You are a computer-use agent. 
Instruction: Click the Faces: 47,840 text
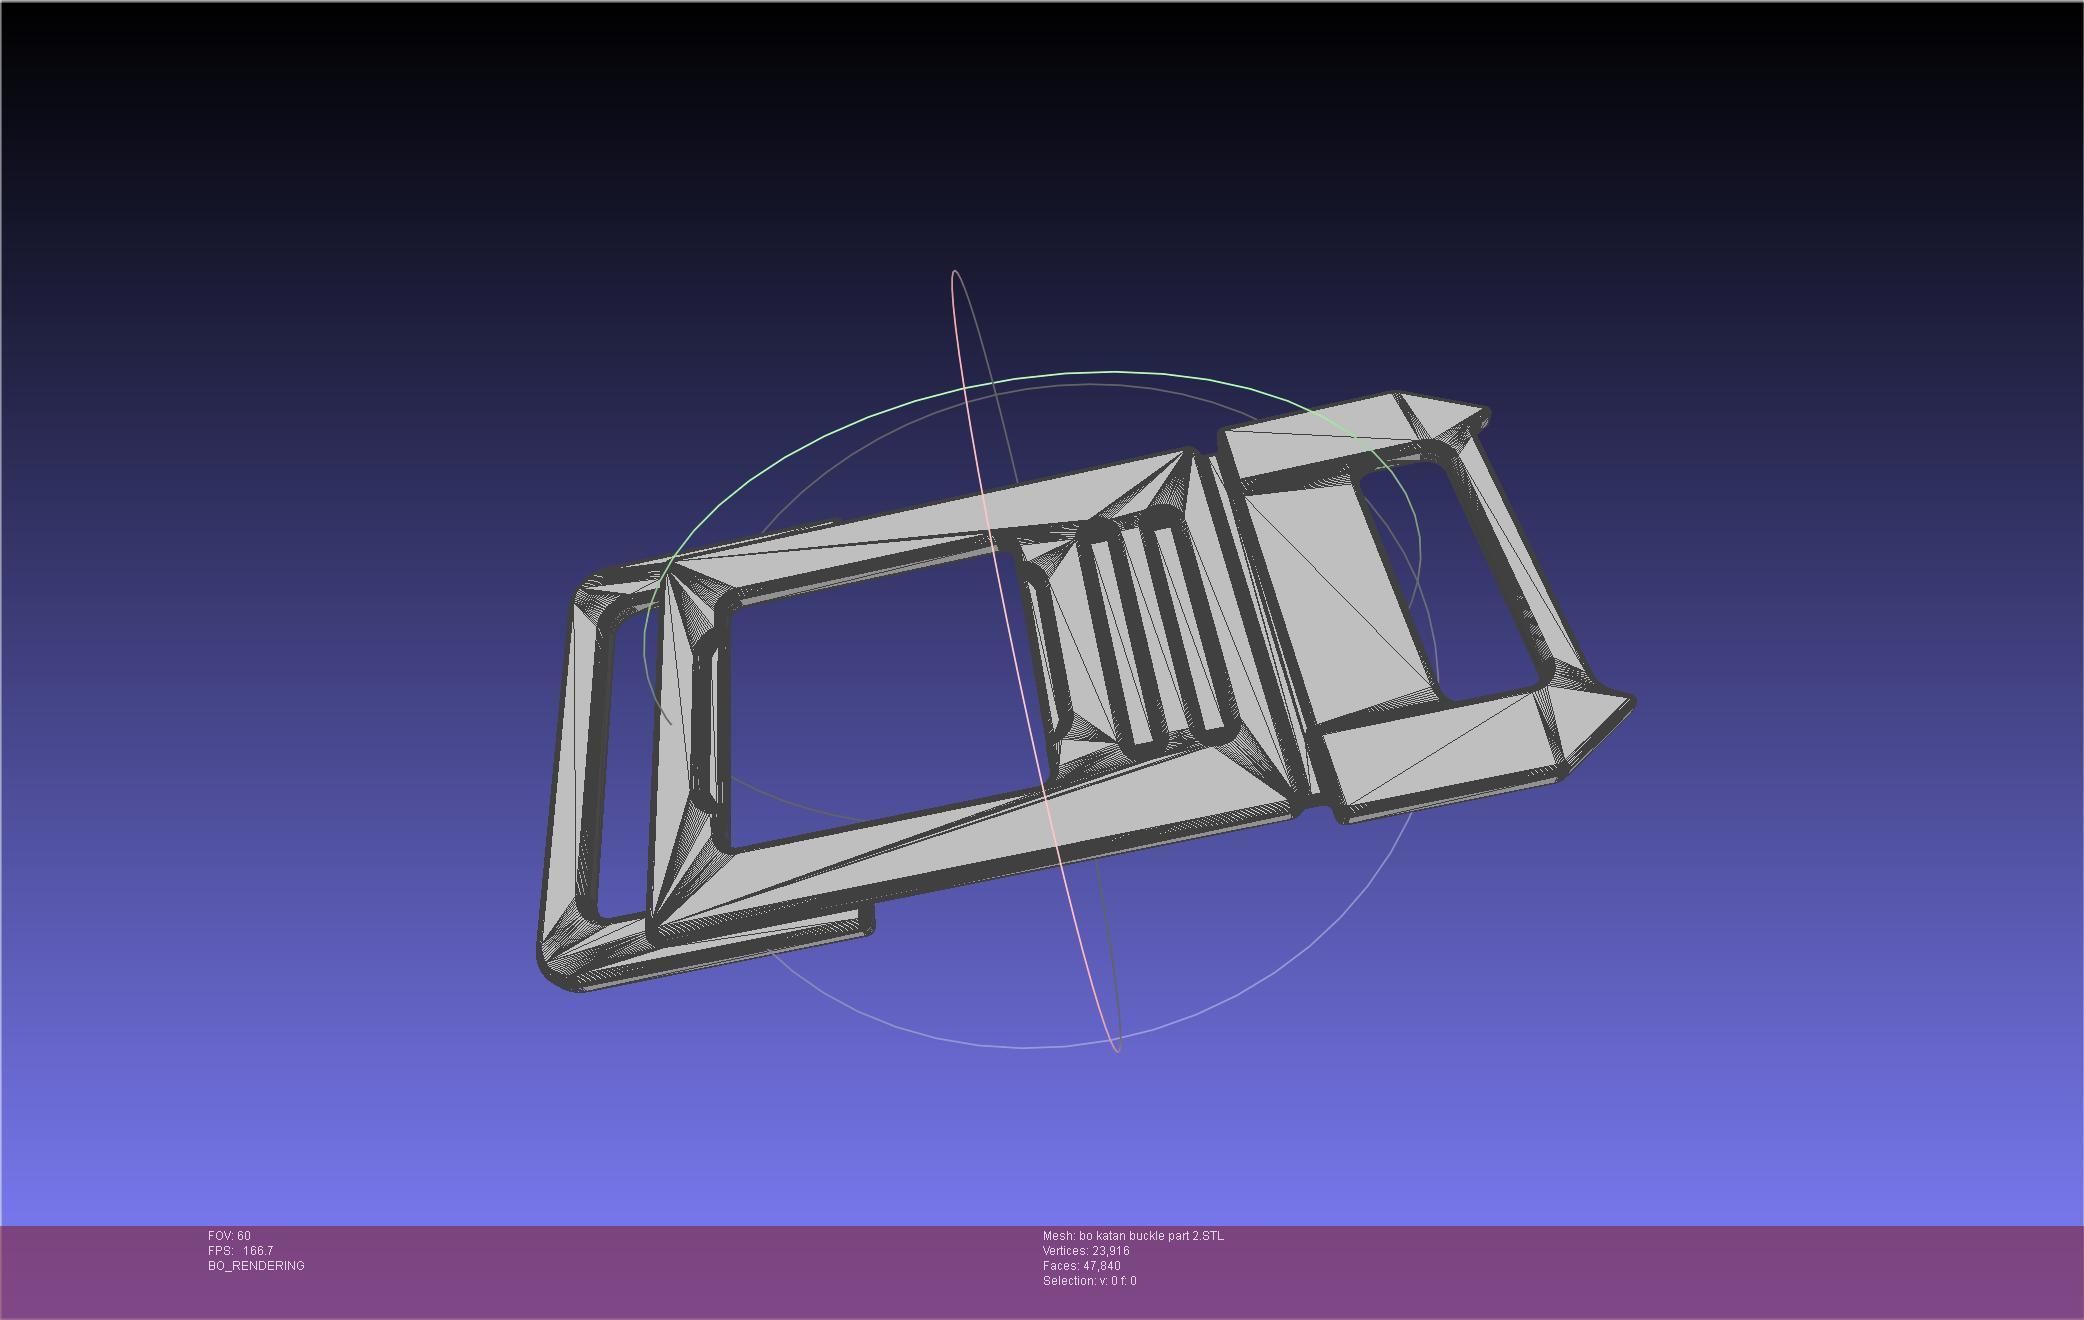click(x=1081, y=1266)
